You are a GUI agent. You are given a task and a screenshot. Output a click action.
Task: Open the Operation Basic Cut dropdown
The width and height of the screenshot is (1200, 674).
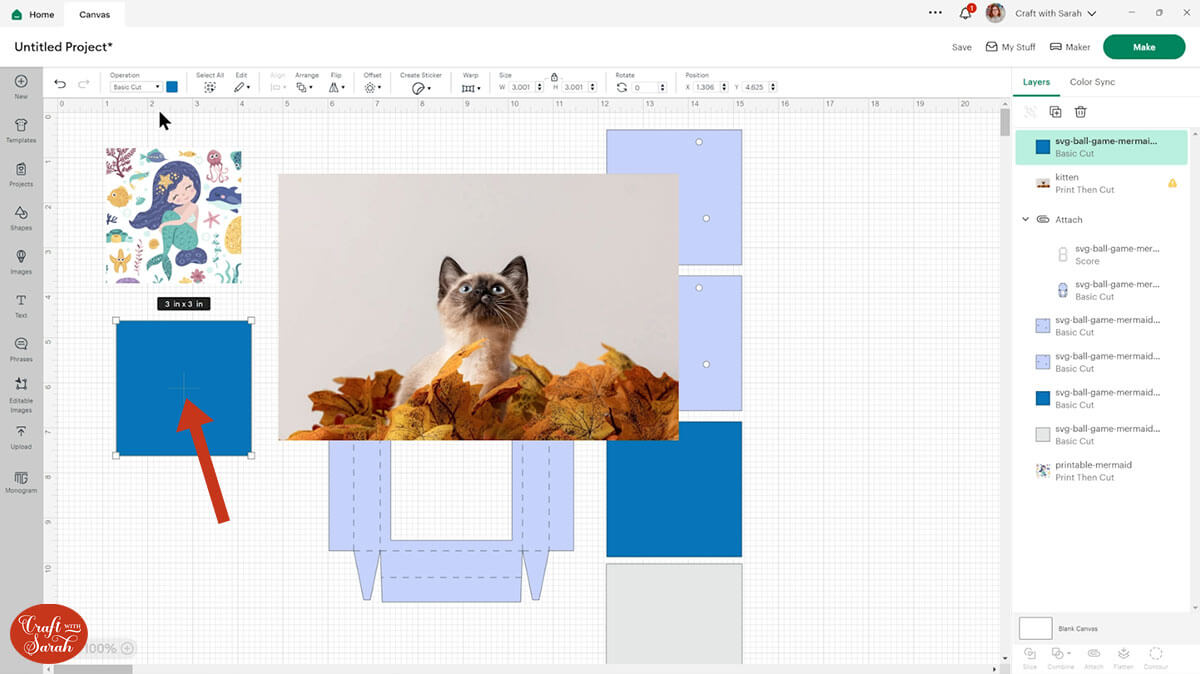(x=136, y=87)
